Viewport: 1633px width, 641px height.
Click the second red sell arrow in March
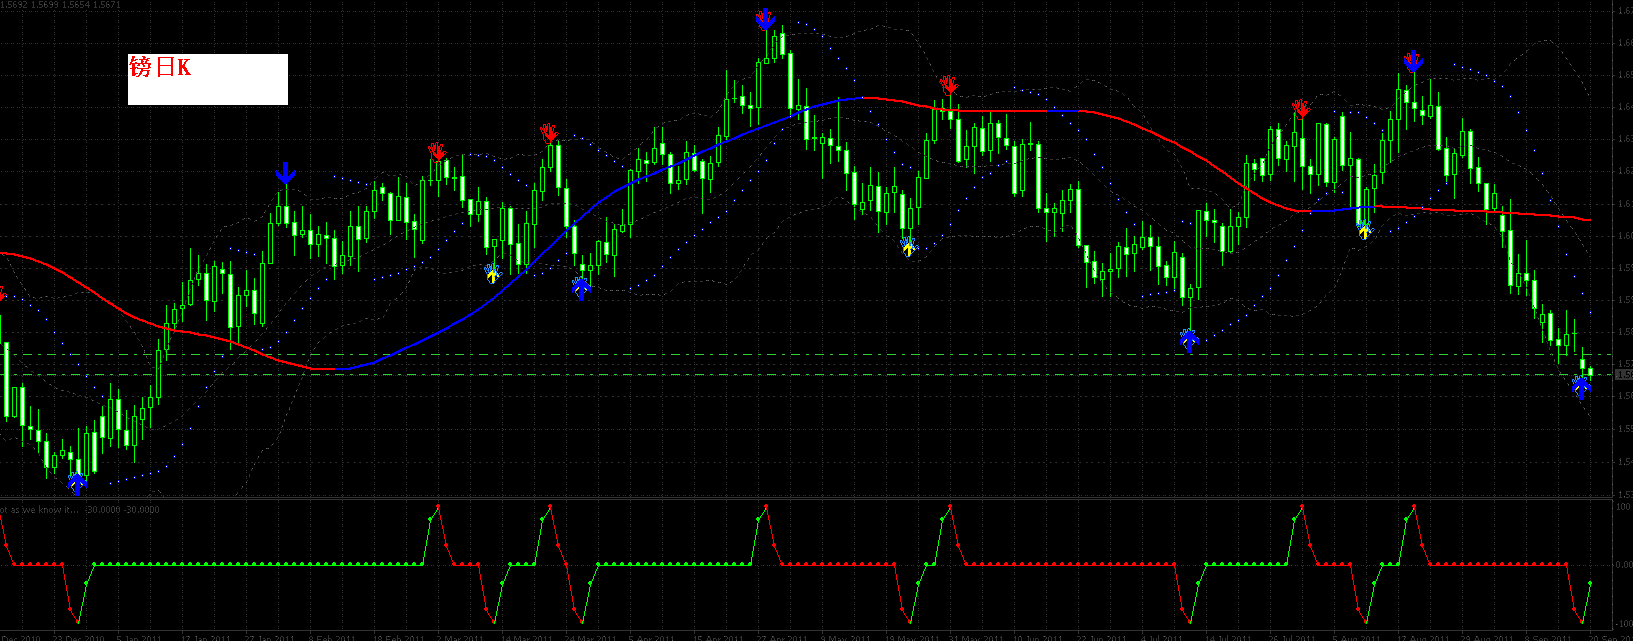click(x=549, y=133)
